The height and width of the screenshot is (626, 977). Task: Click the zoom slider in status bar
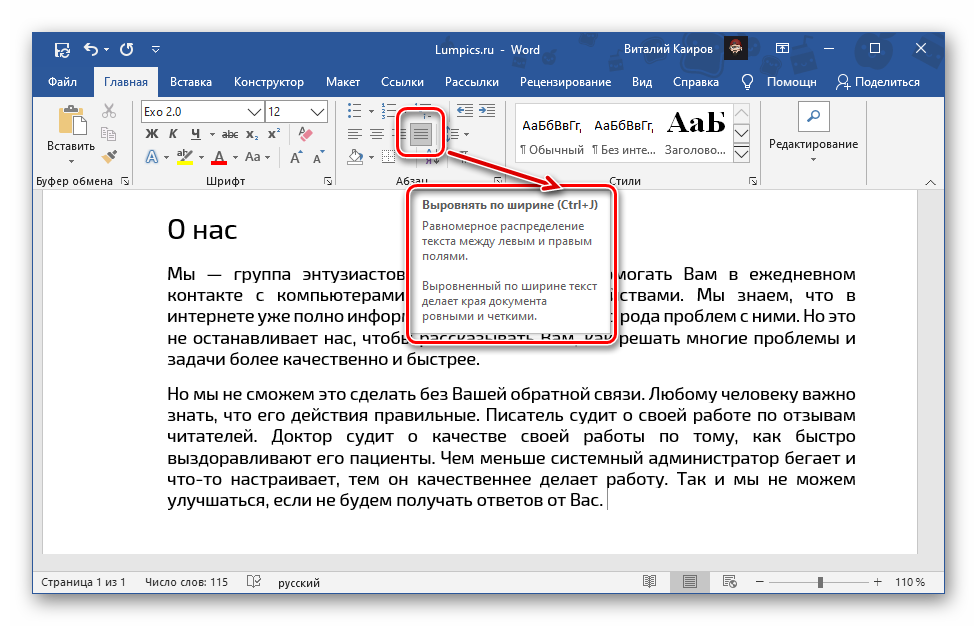point(820,582)
